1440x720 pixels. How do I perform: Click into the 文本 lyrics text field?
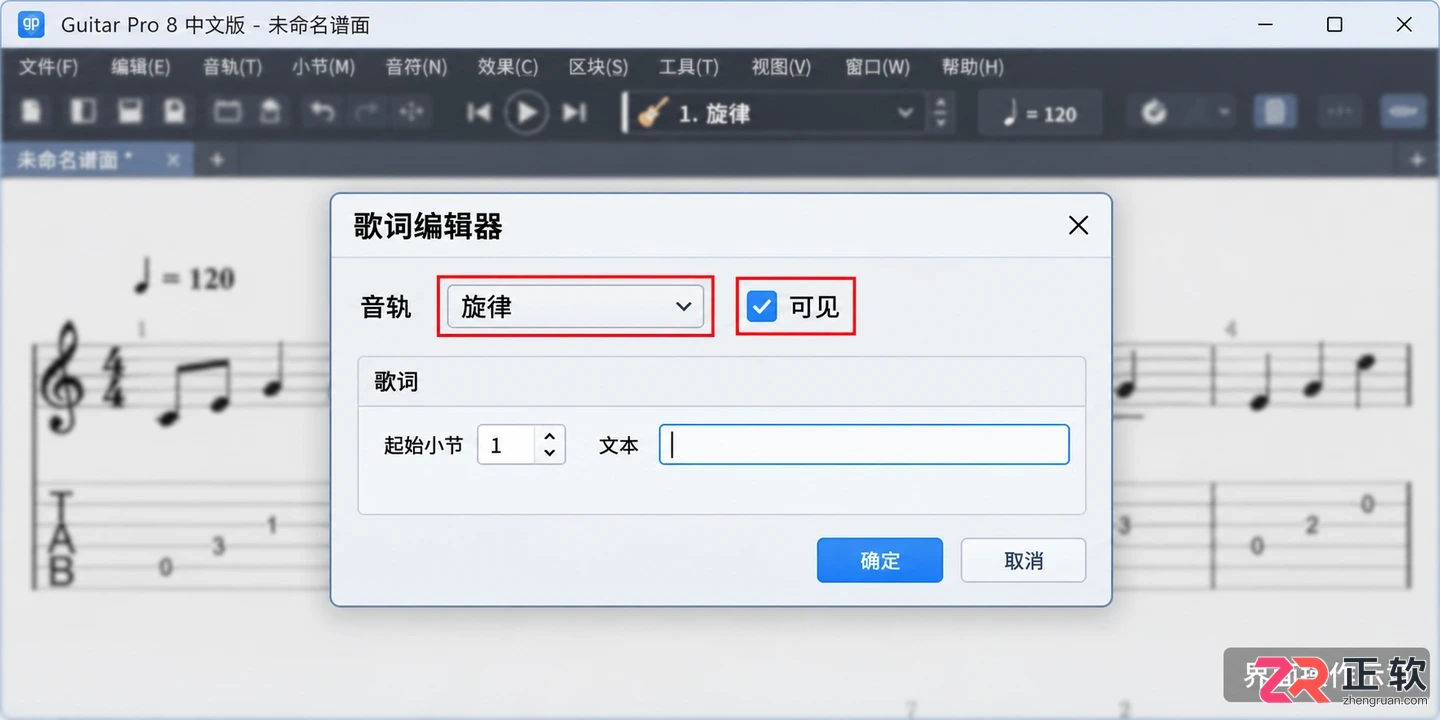[864, 445]
